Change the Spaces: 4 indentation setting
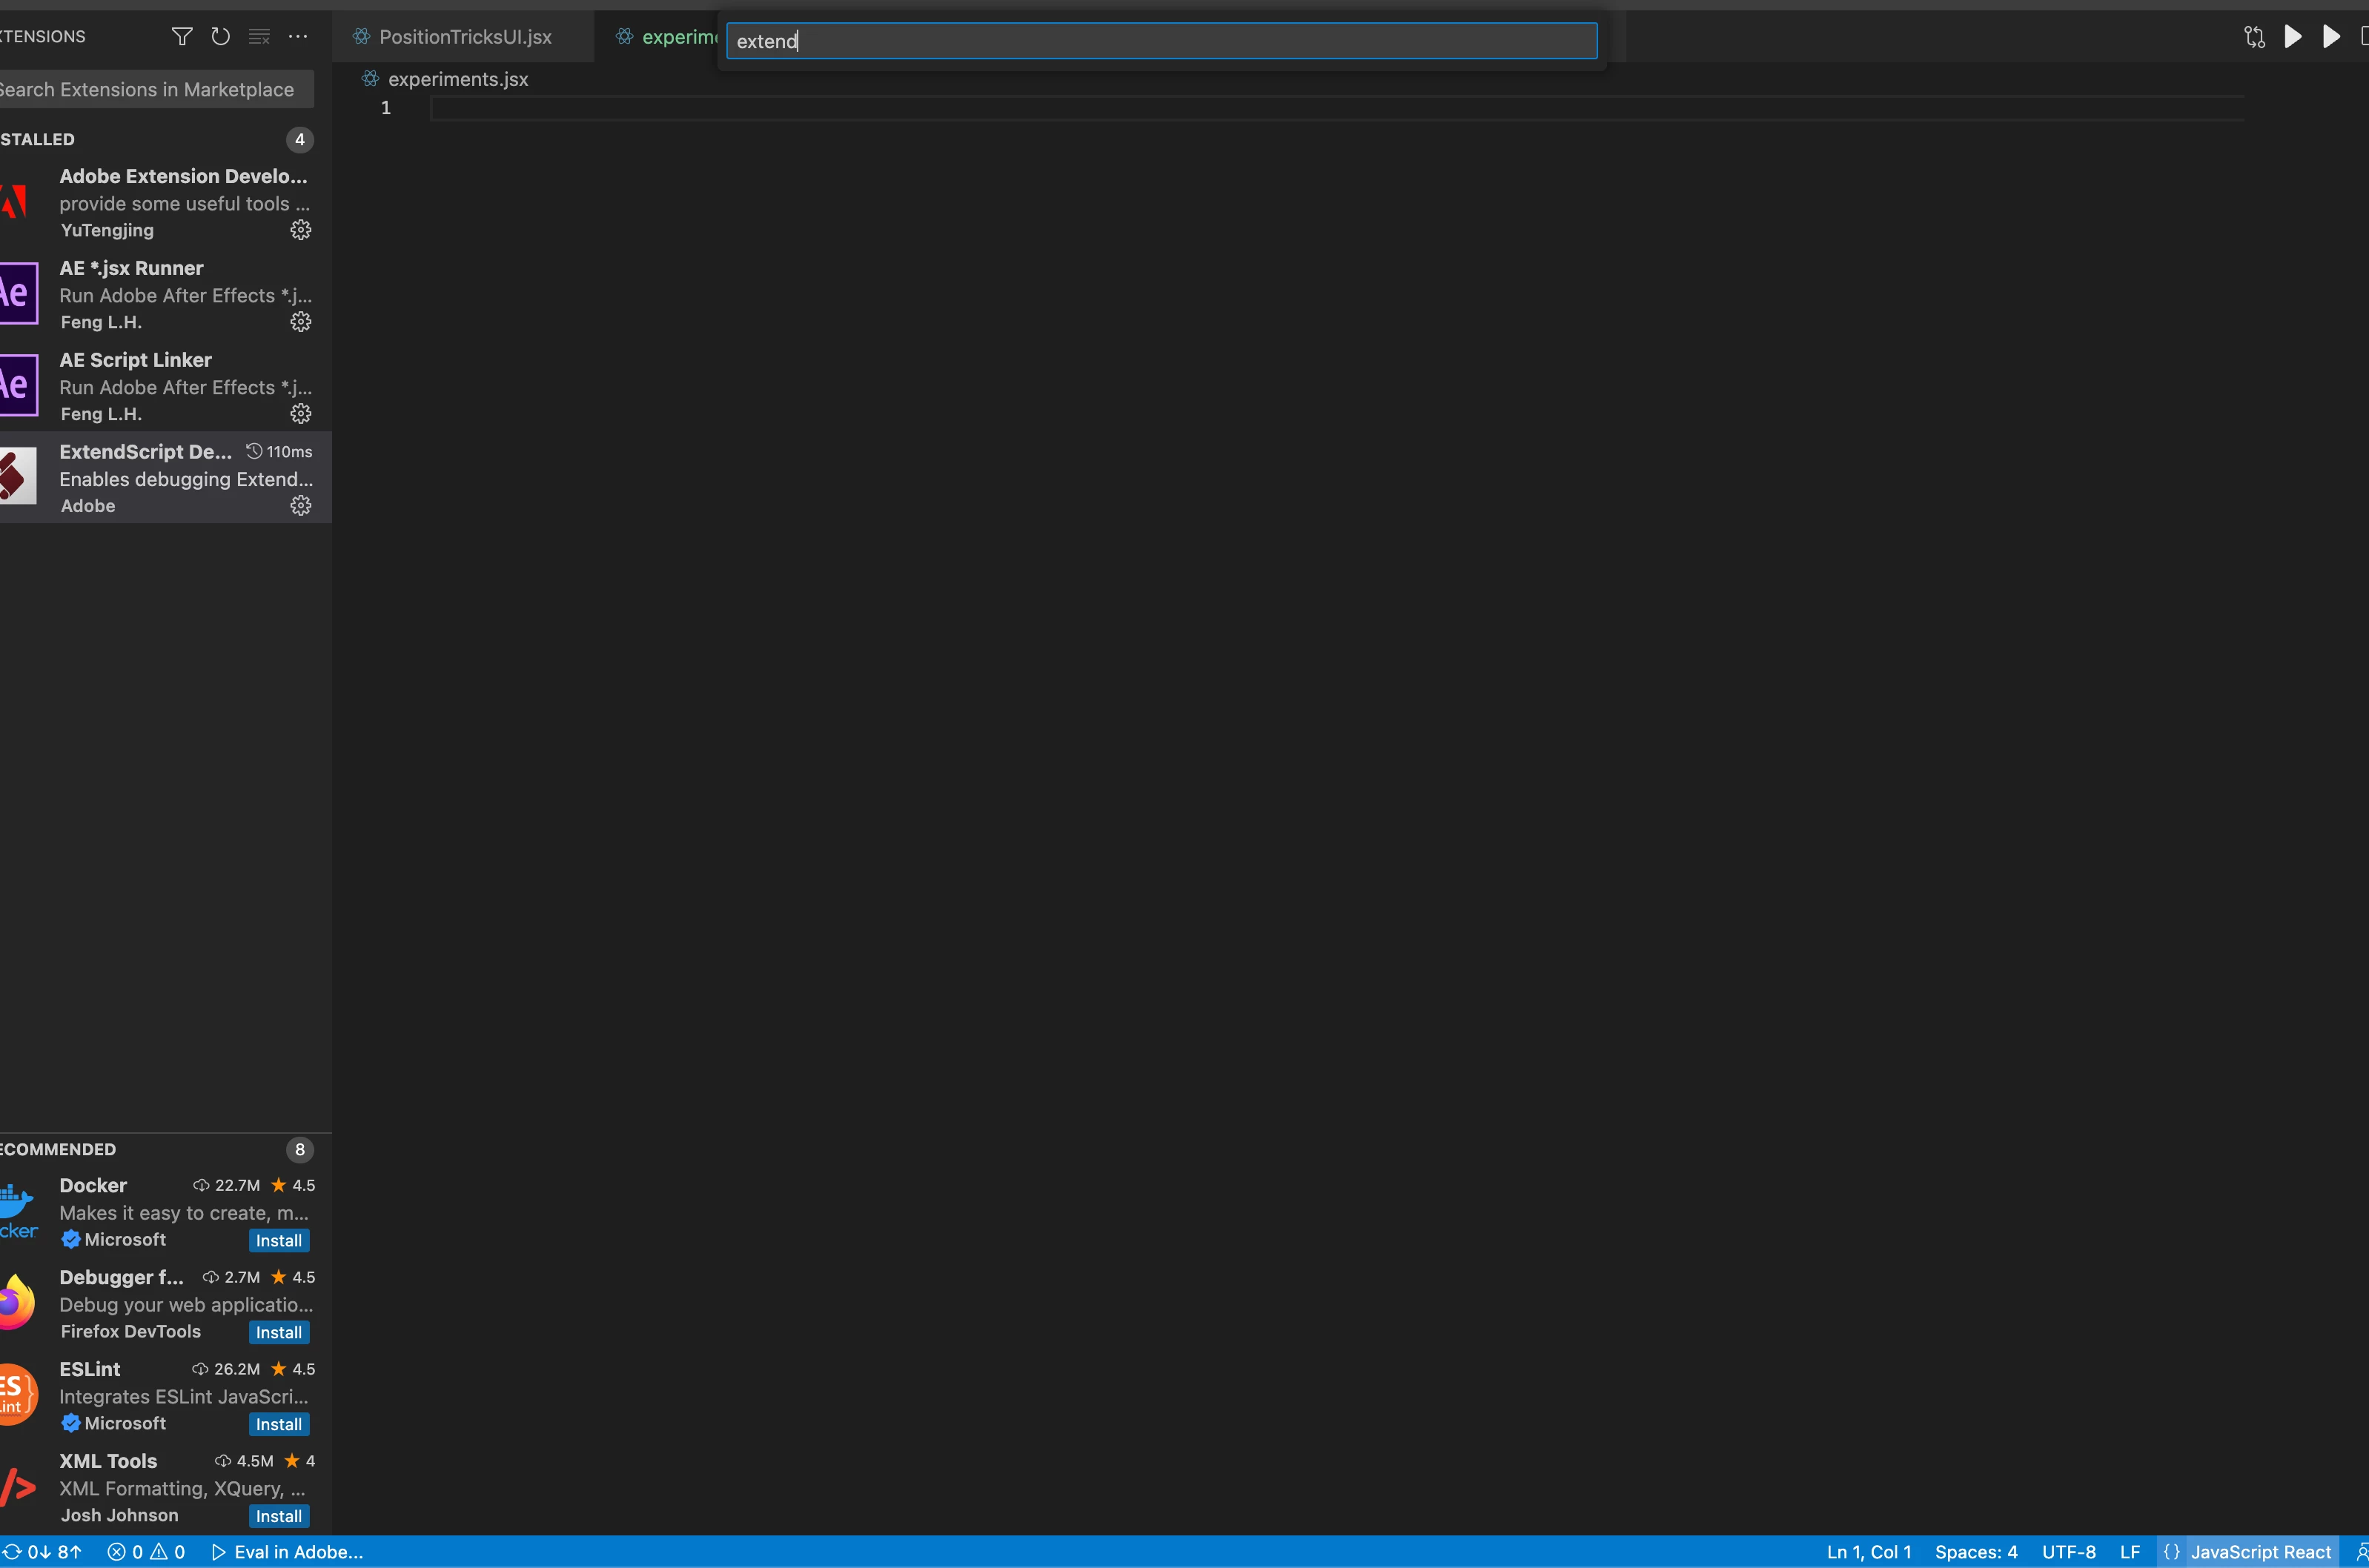Image resolution: width=2369 pixels, height=1568 pixels. [1975, 1552]
